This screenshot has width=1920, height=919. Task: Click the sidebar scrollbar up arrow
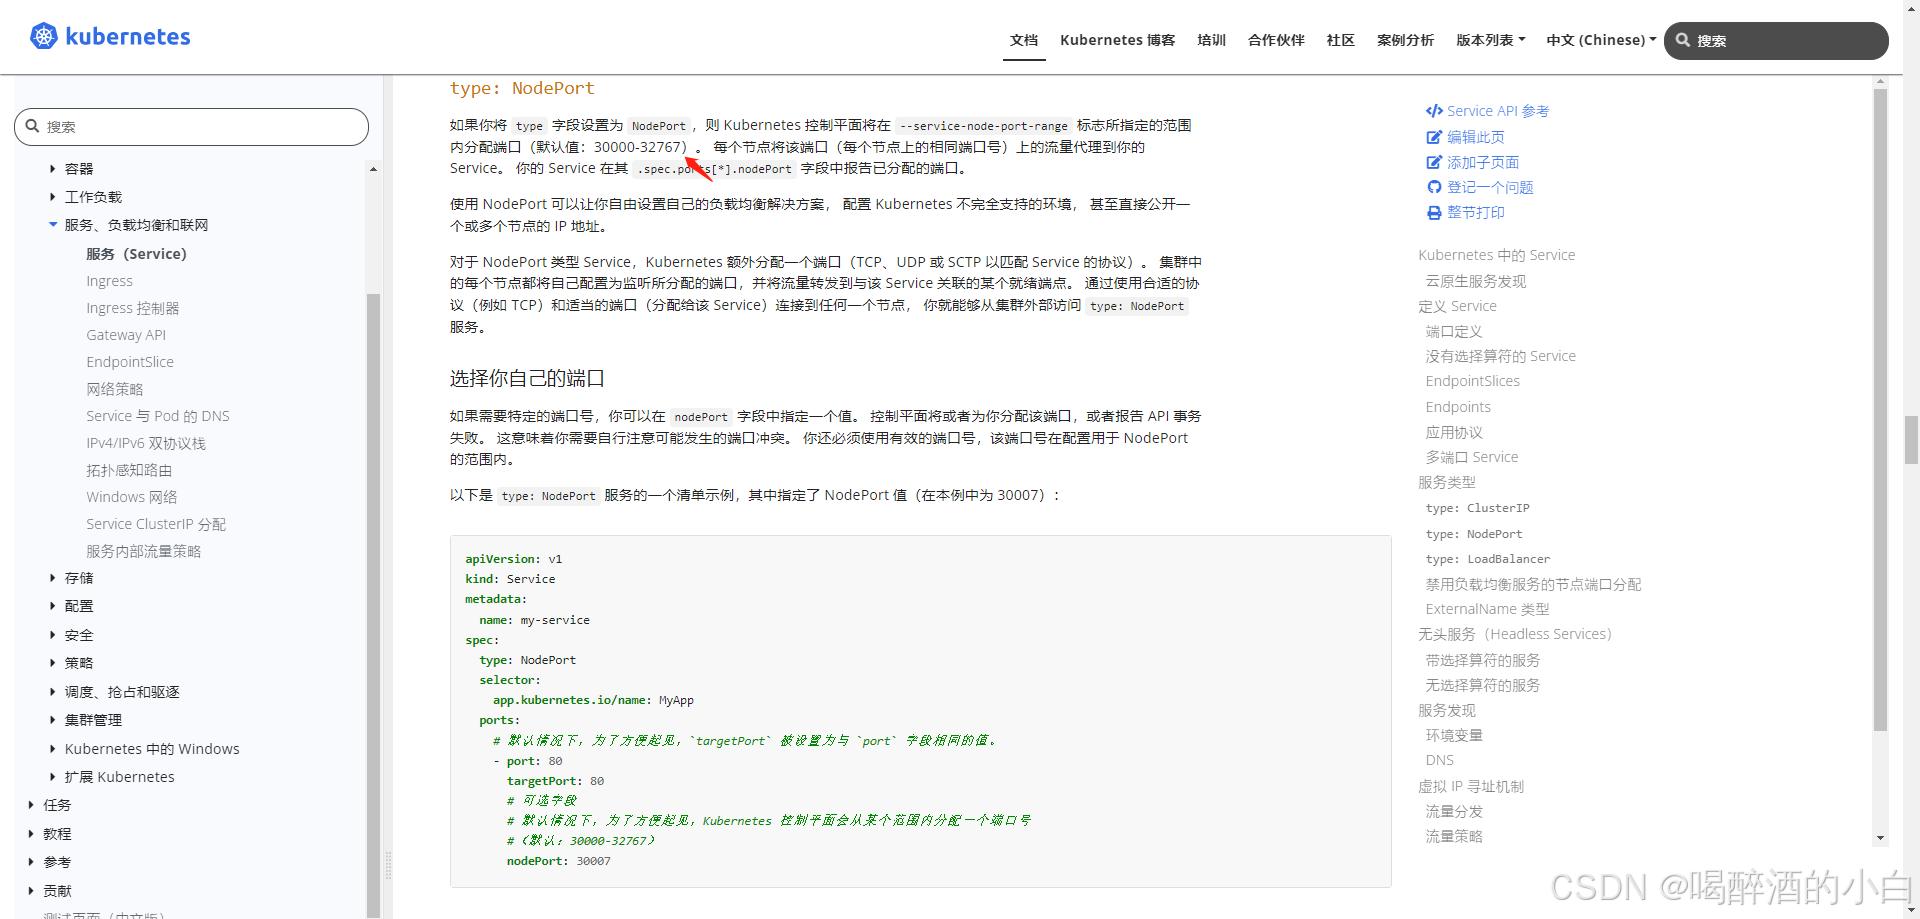[x=373, y=169]
